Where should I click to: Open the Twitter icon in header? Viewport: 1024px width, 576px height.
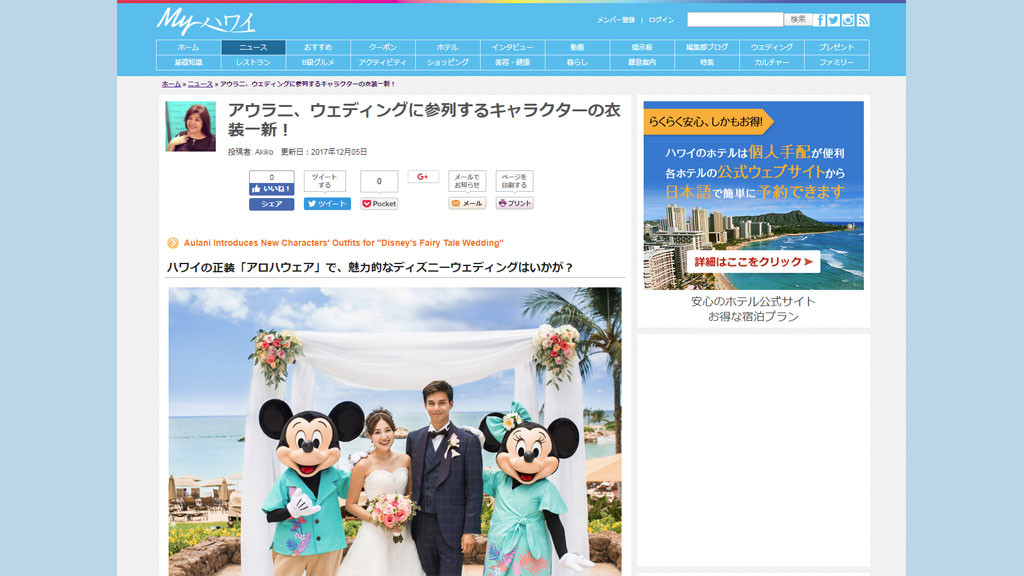click(x=834, y=20)
